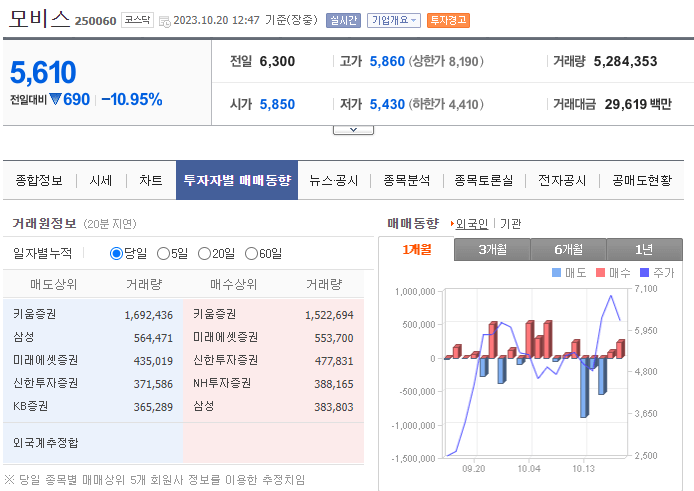Switch chart to 6개월 period
The height and width of the screenshot is (491, 694).
[x=568, y=250]
